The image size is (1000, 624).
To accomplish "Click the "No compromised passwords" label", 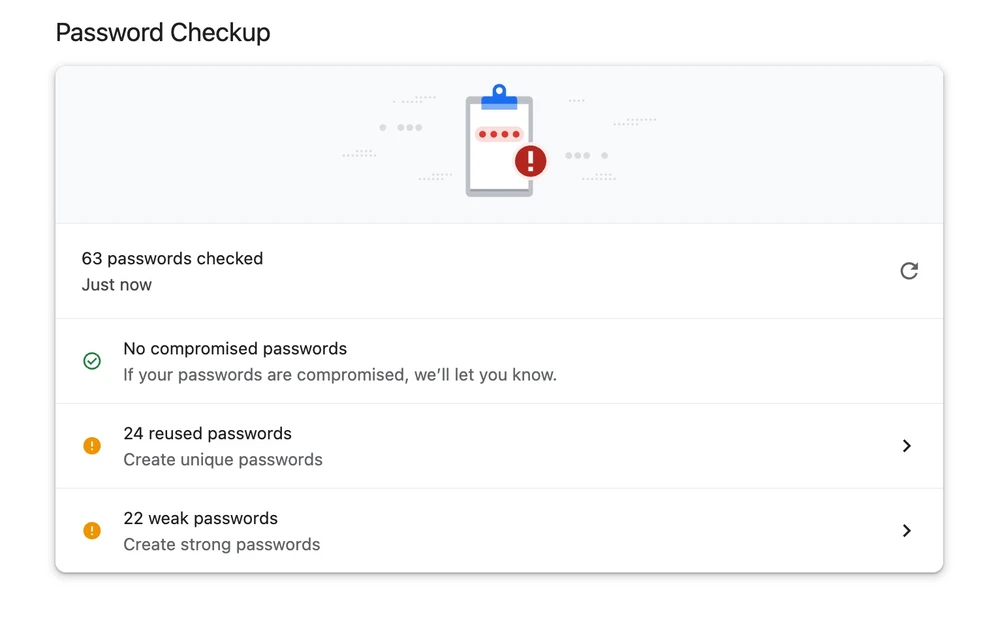I will pyautogui.click(x=235, y=349).
